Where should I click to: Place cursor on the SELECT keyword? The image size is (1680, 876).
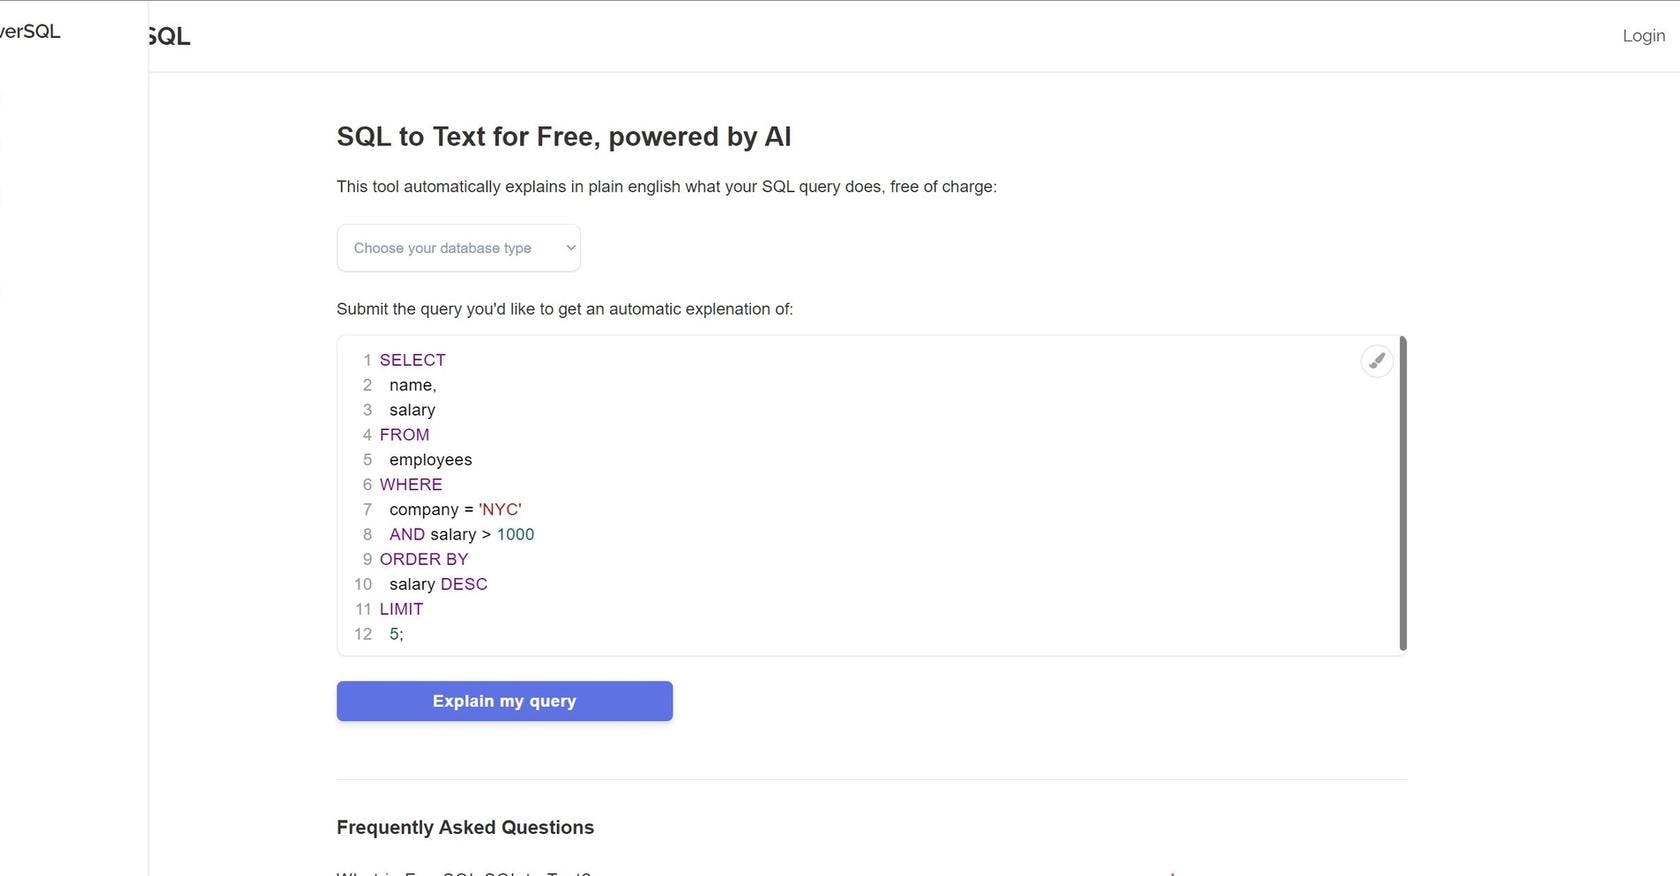pos(412,360)
